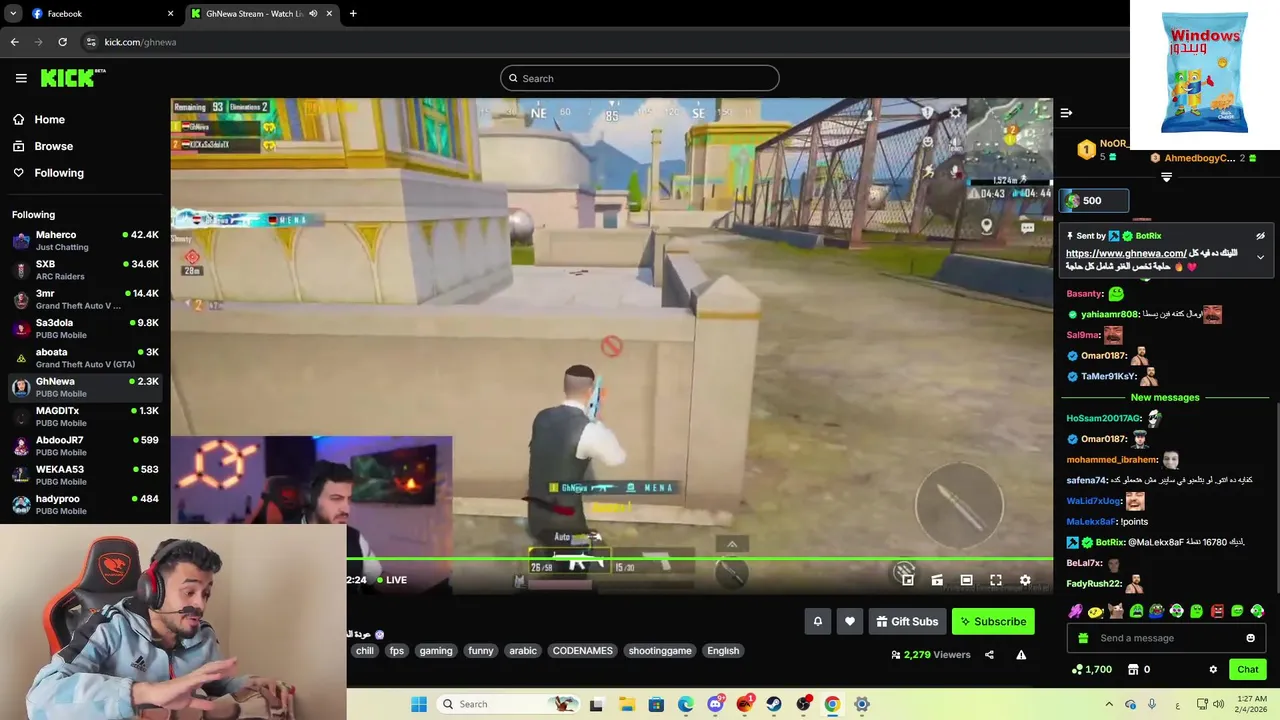Click the green Chat send button

(1248, 669)
